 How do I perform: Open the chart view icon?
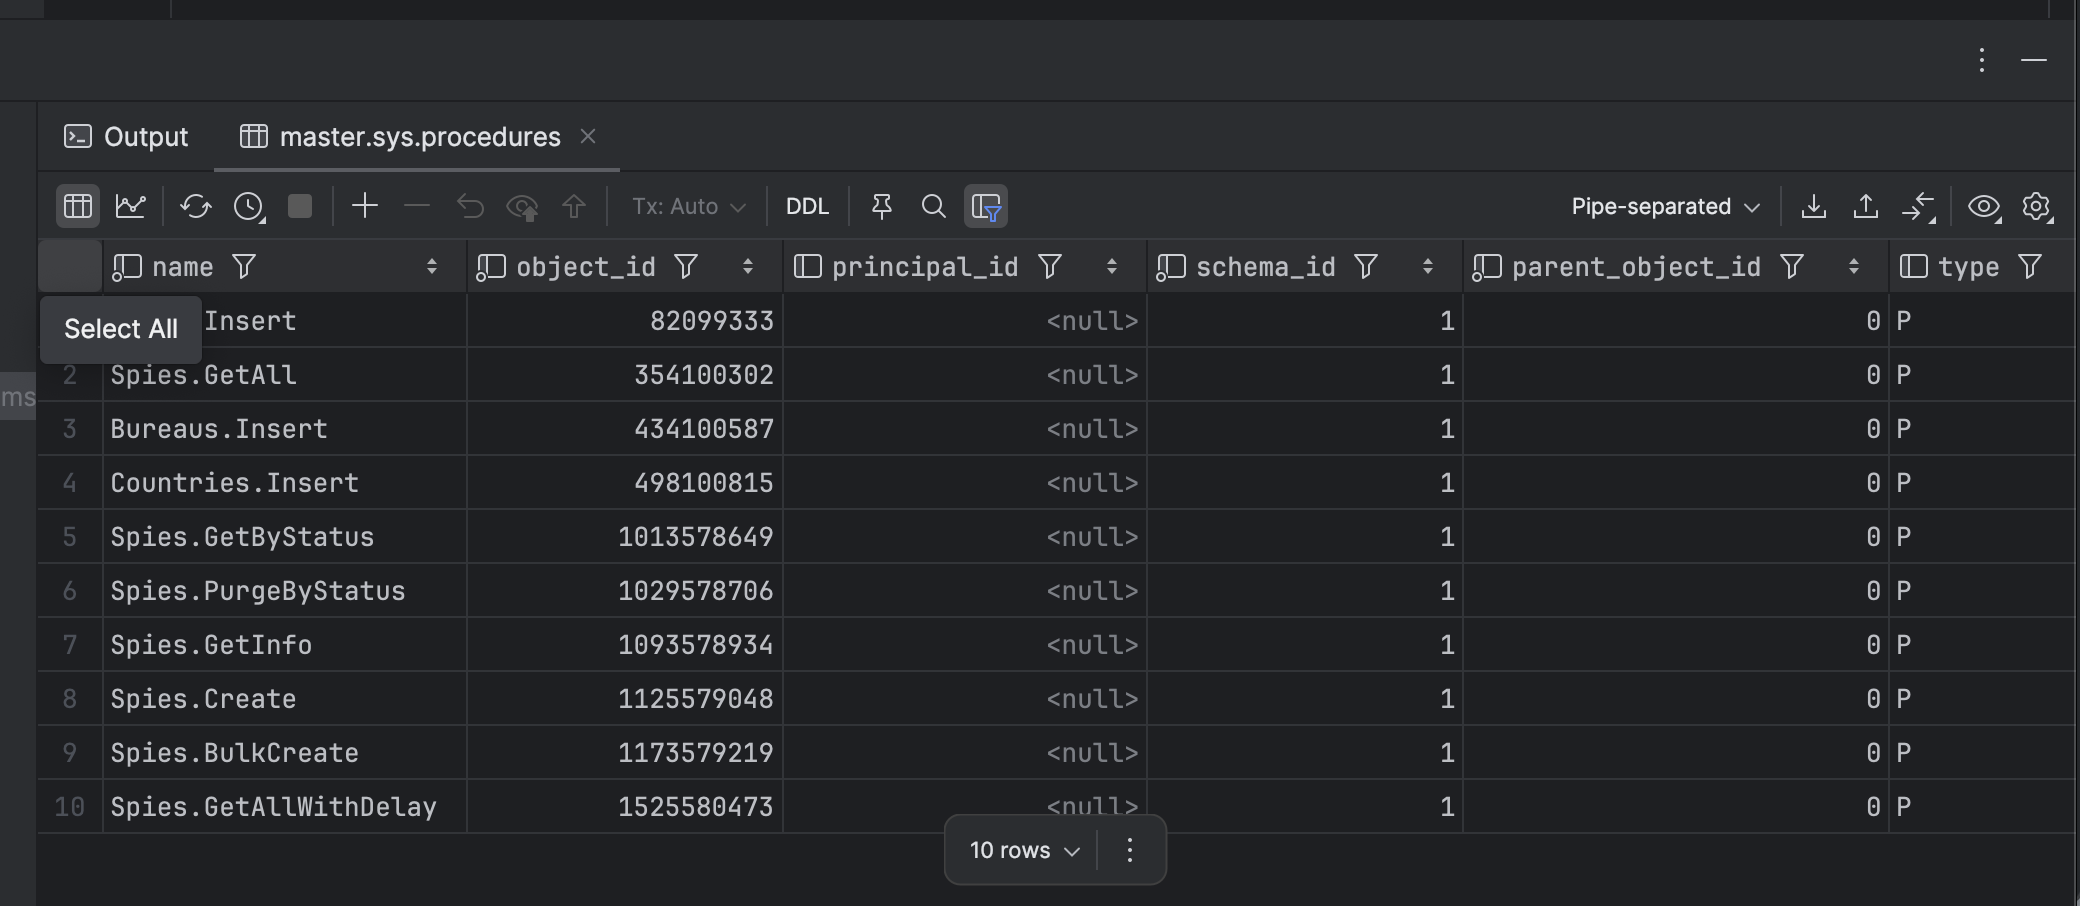(x=131, y=206)
